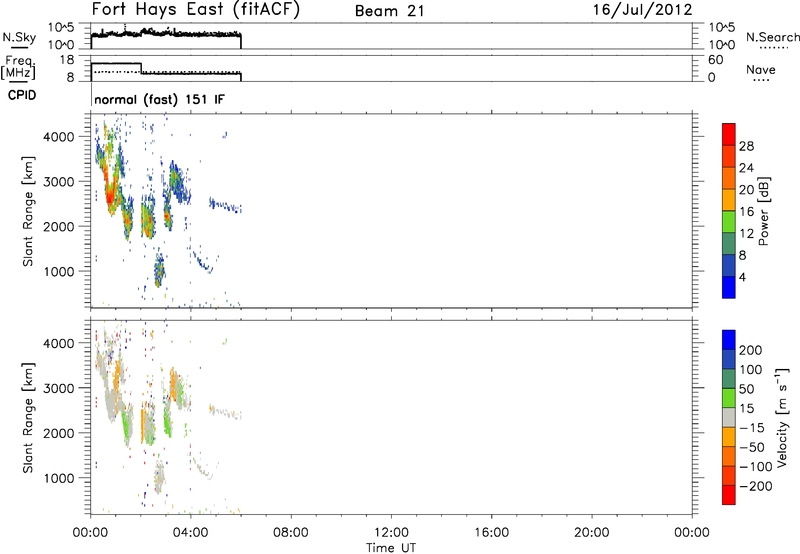Select 'Slant Range [km]' label of power panel
This screenshot has width=800, height=554.
point(28,211)
